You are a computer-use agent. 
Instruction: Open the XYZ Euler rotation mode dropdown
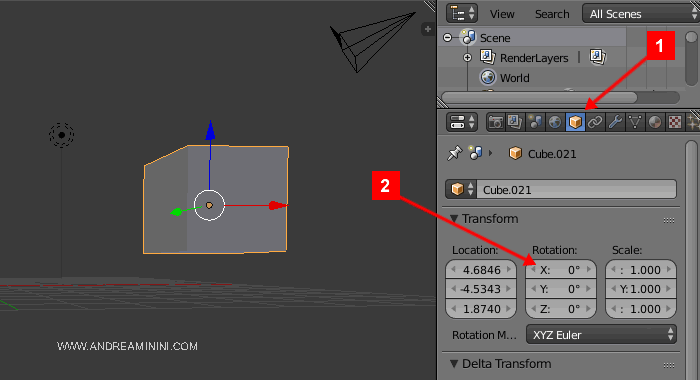pos(601,335)
